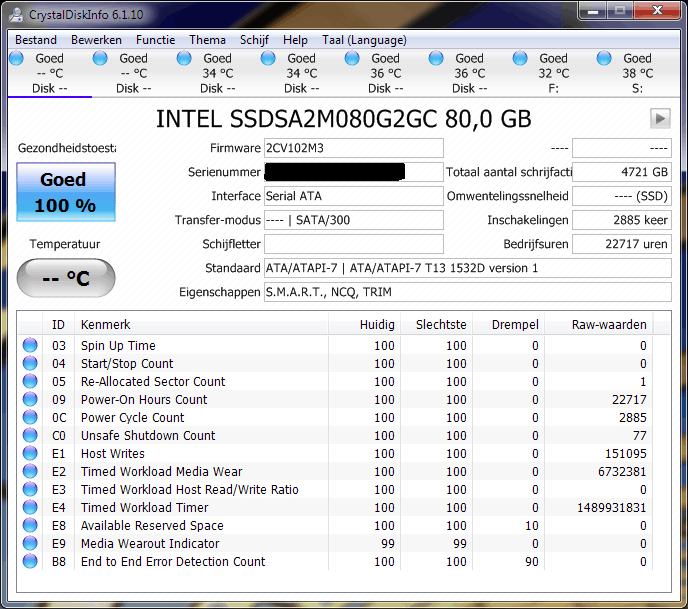Click the Goed 100 % health status button
688x609 pixels.
point(66,192)
